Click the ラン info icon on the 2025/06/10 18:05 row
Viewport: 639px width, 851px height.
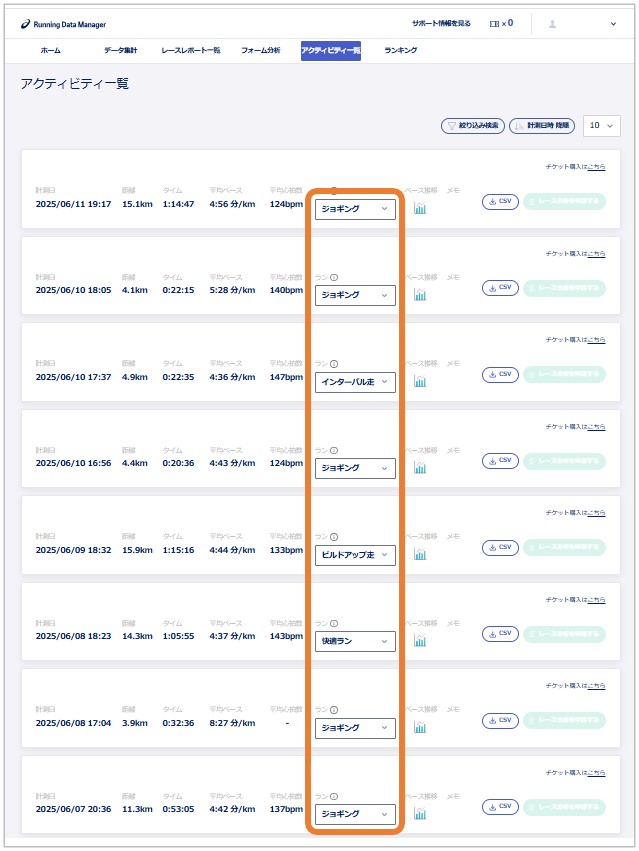[x=334, y=277]
